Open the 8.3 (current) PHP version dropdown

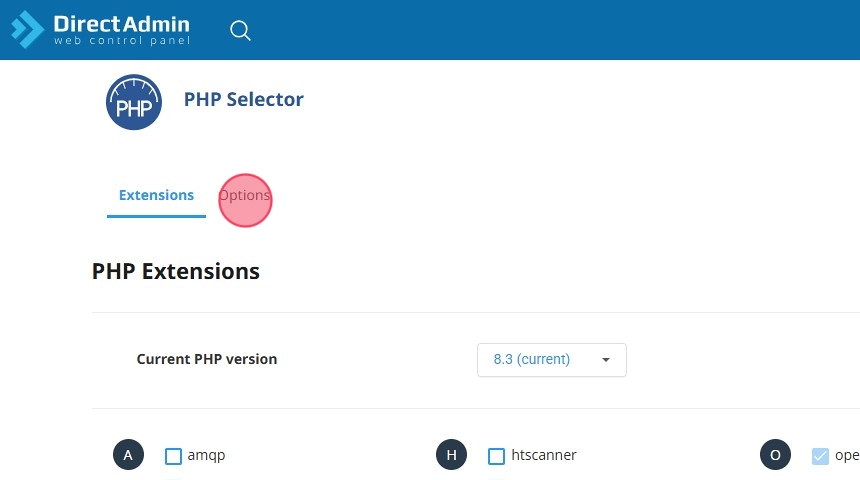551,360
